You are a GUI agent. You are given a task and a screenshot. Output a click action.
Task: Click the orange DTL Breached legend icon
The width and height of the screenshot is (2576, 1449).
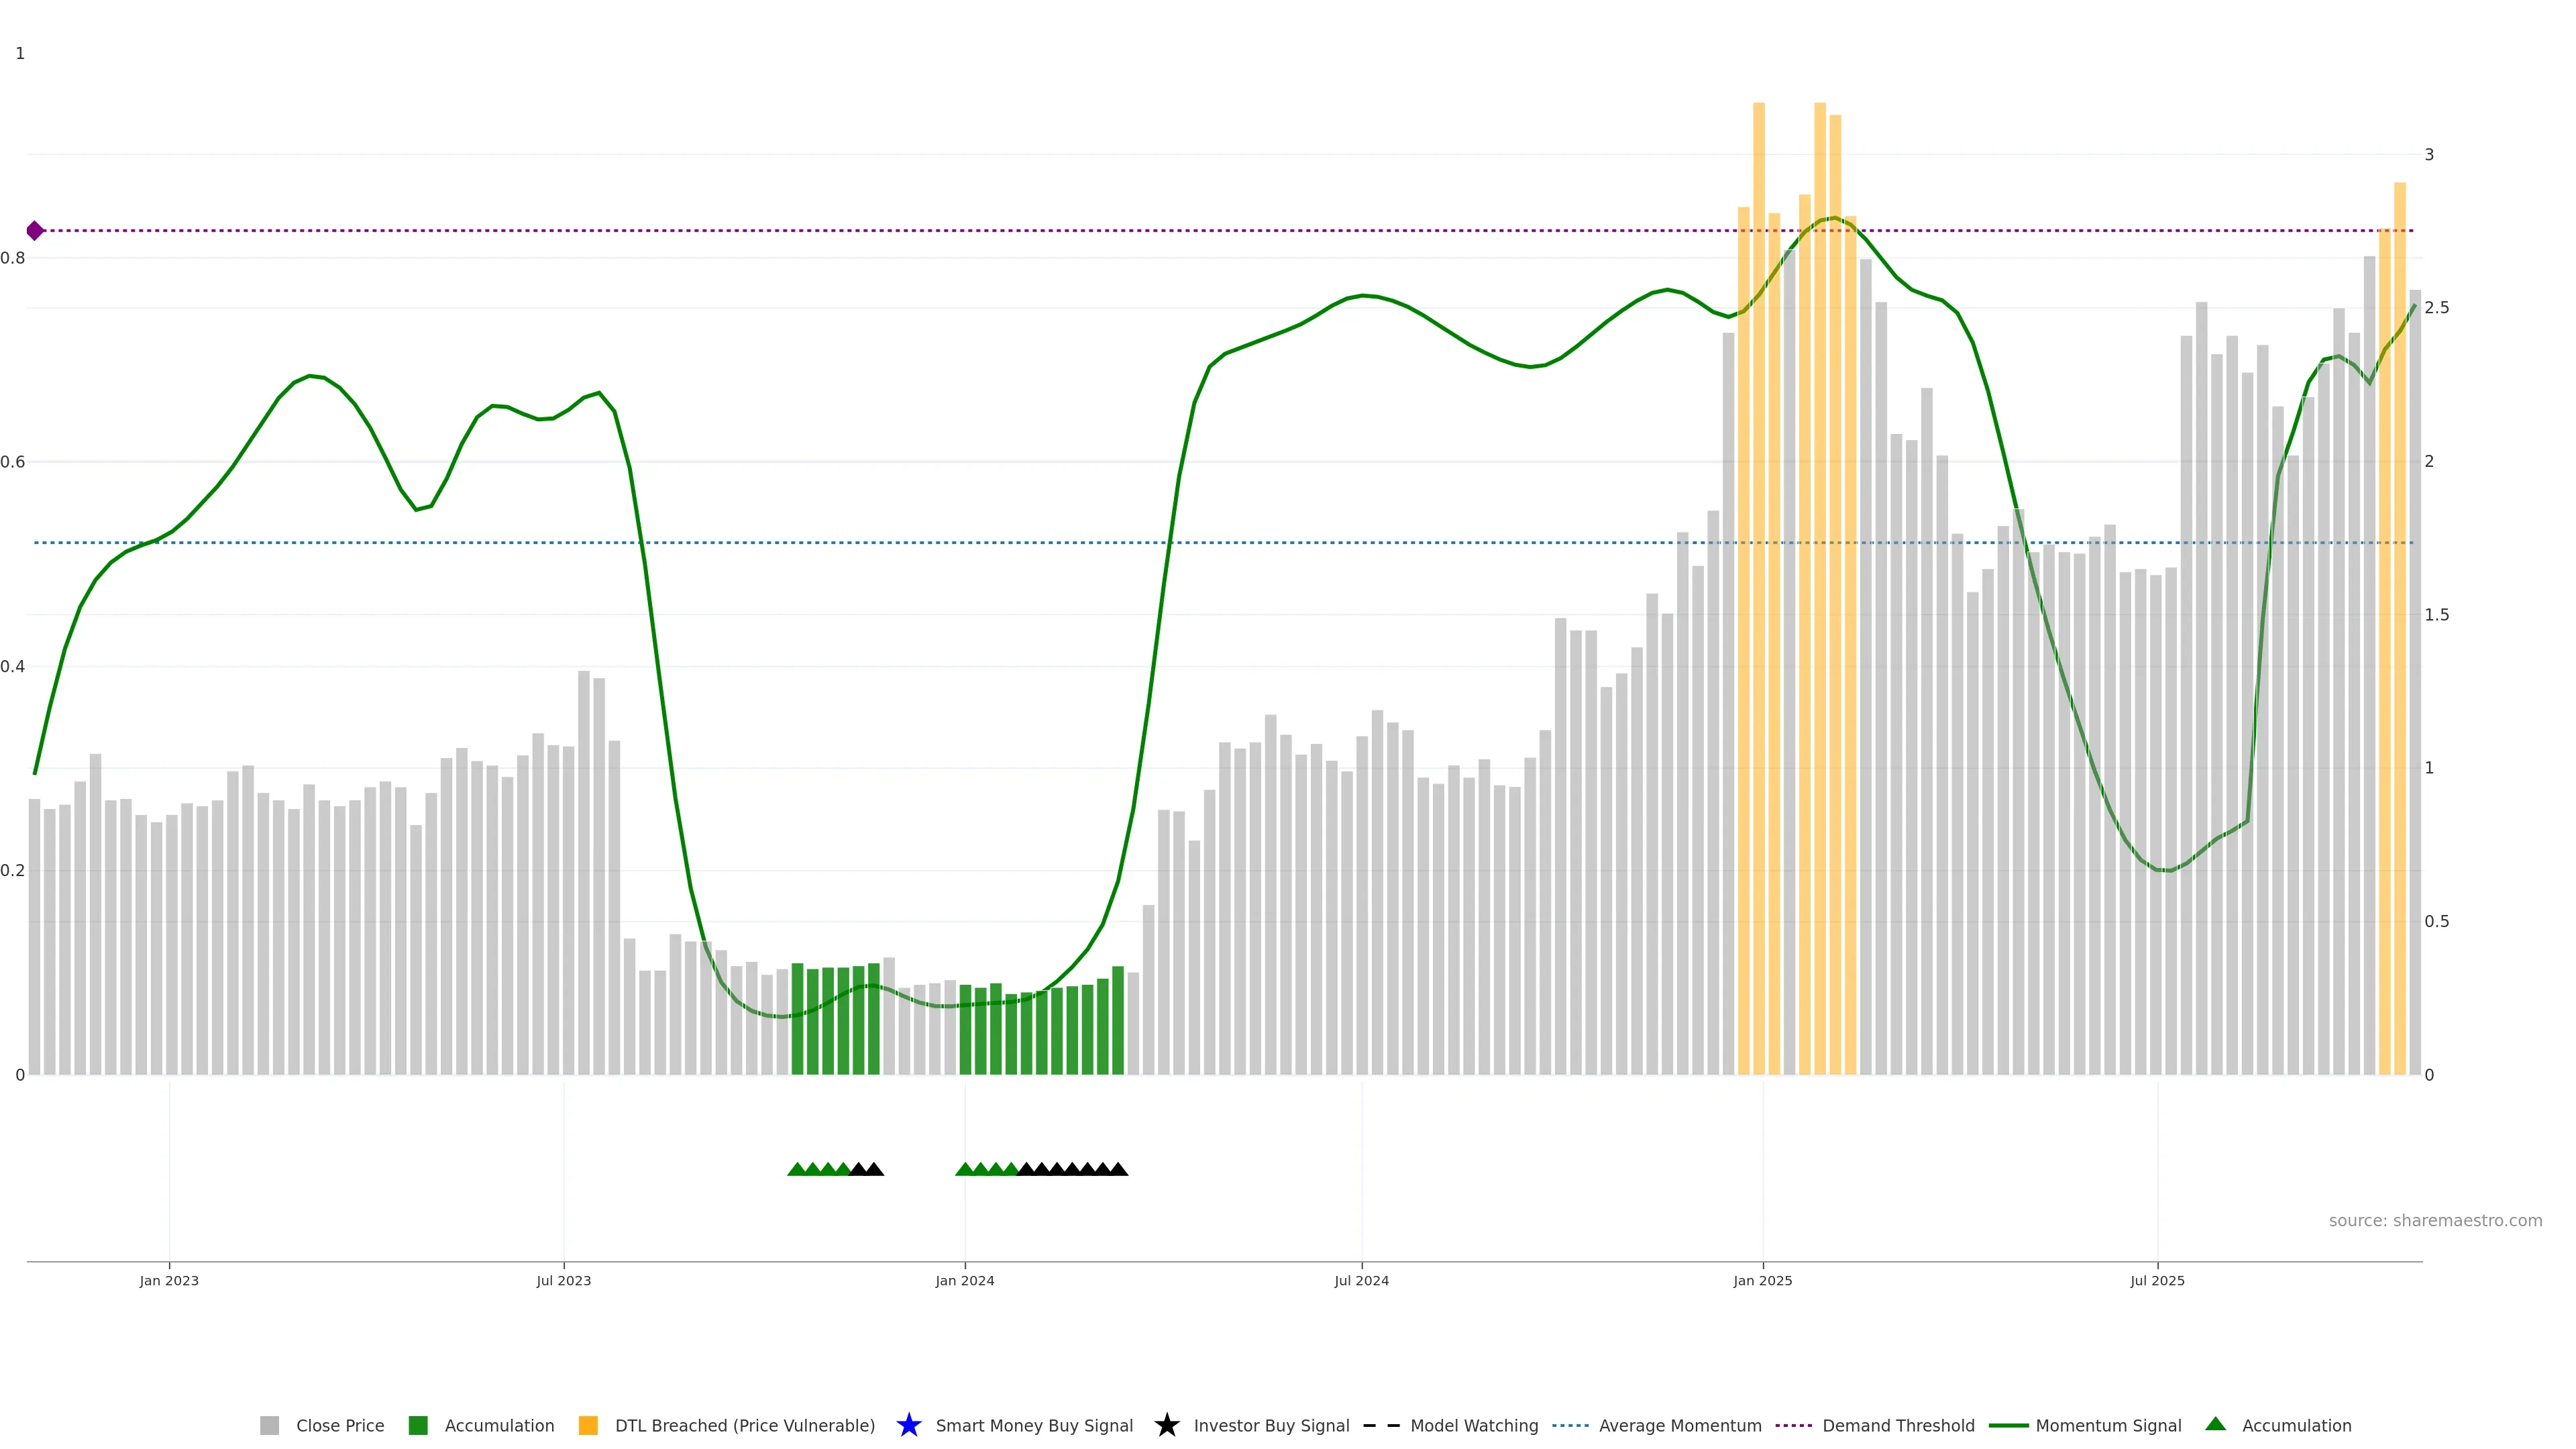588,1425
